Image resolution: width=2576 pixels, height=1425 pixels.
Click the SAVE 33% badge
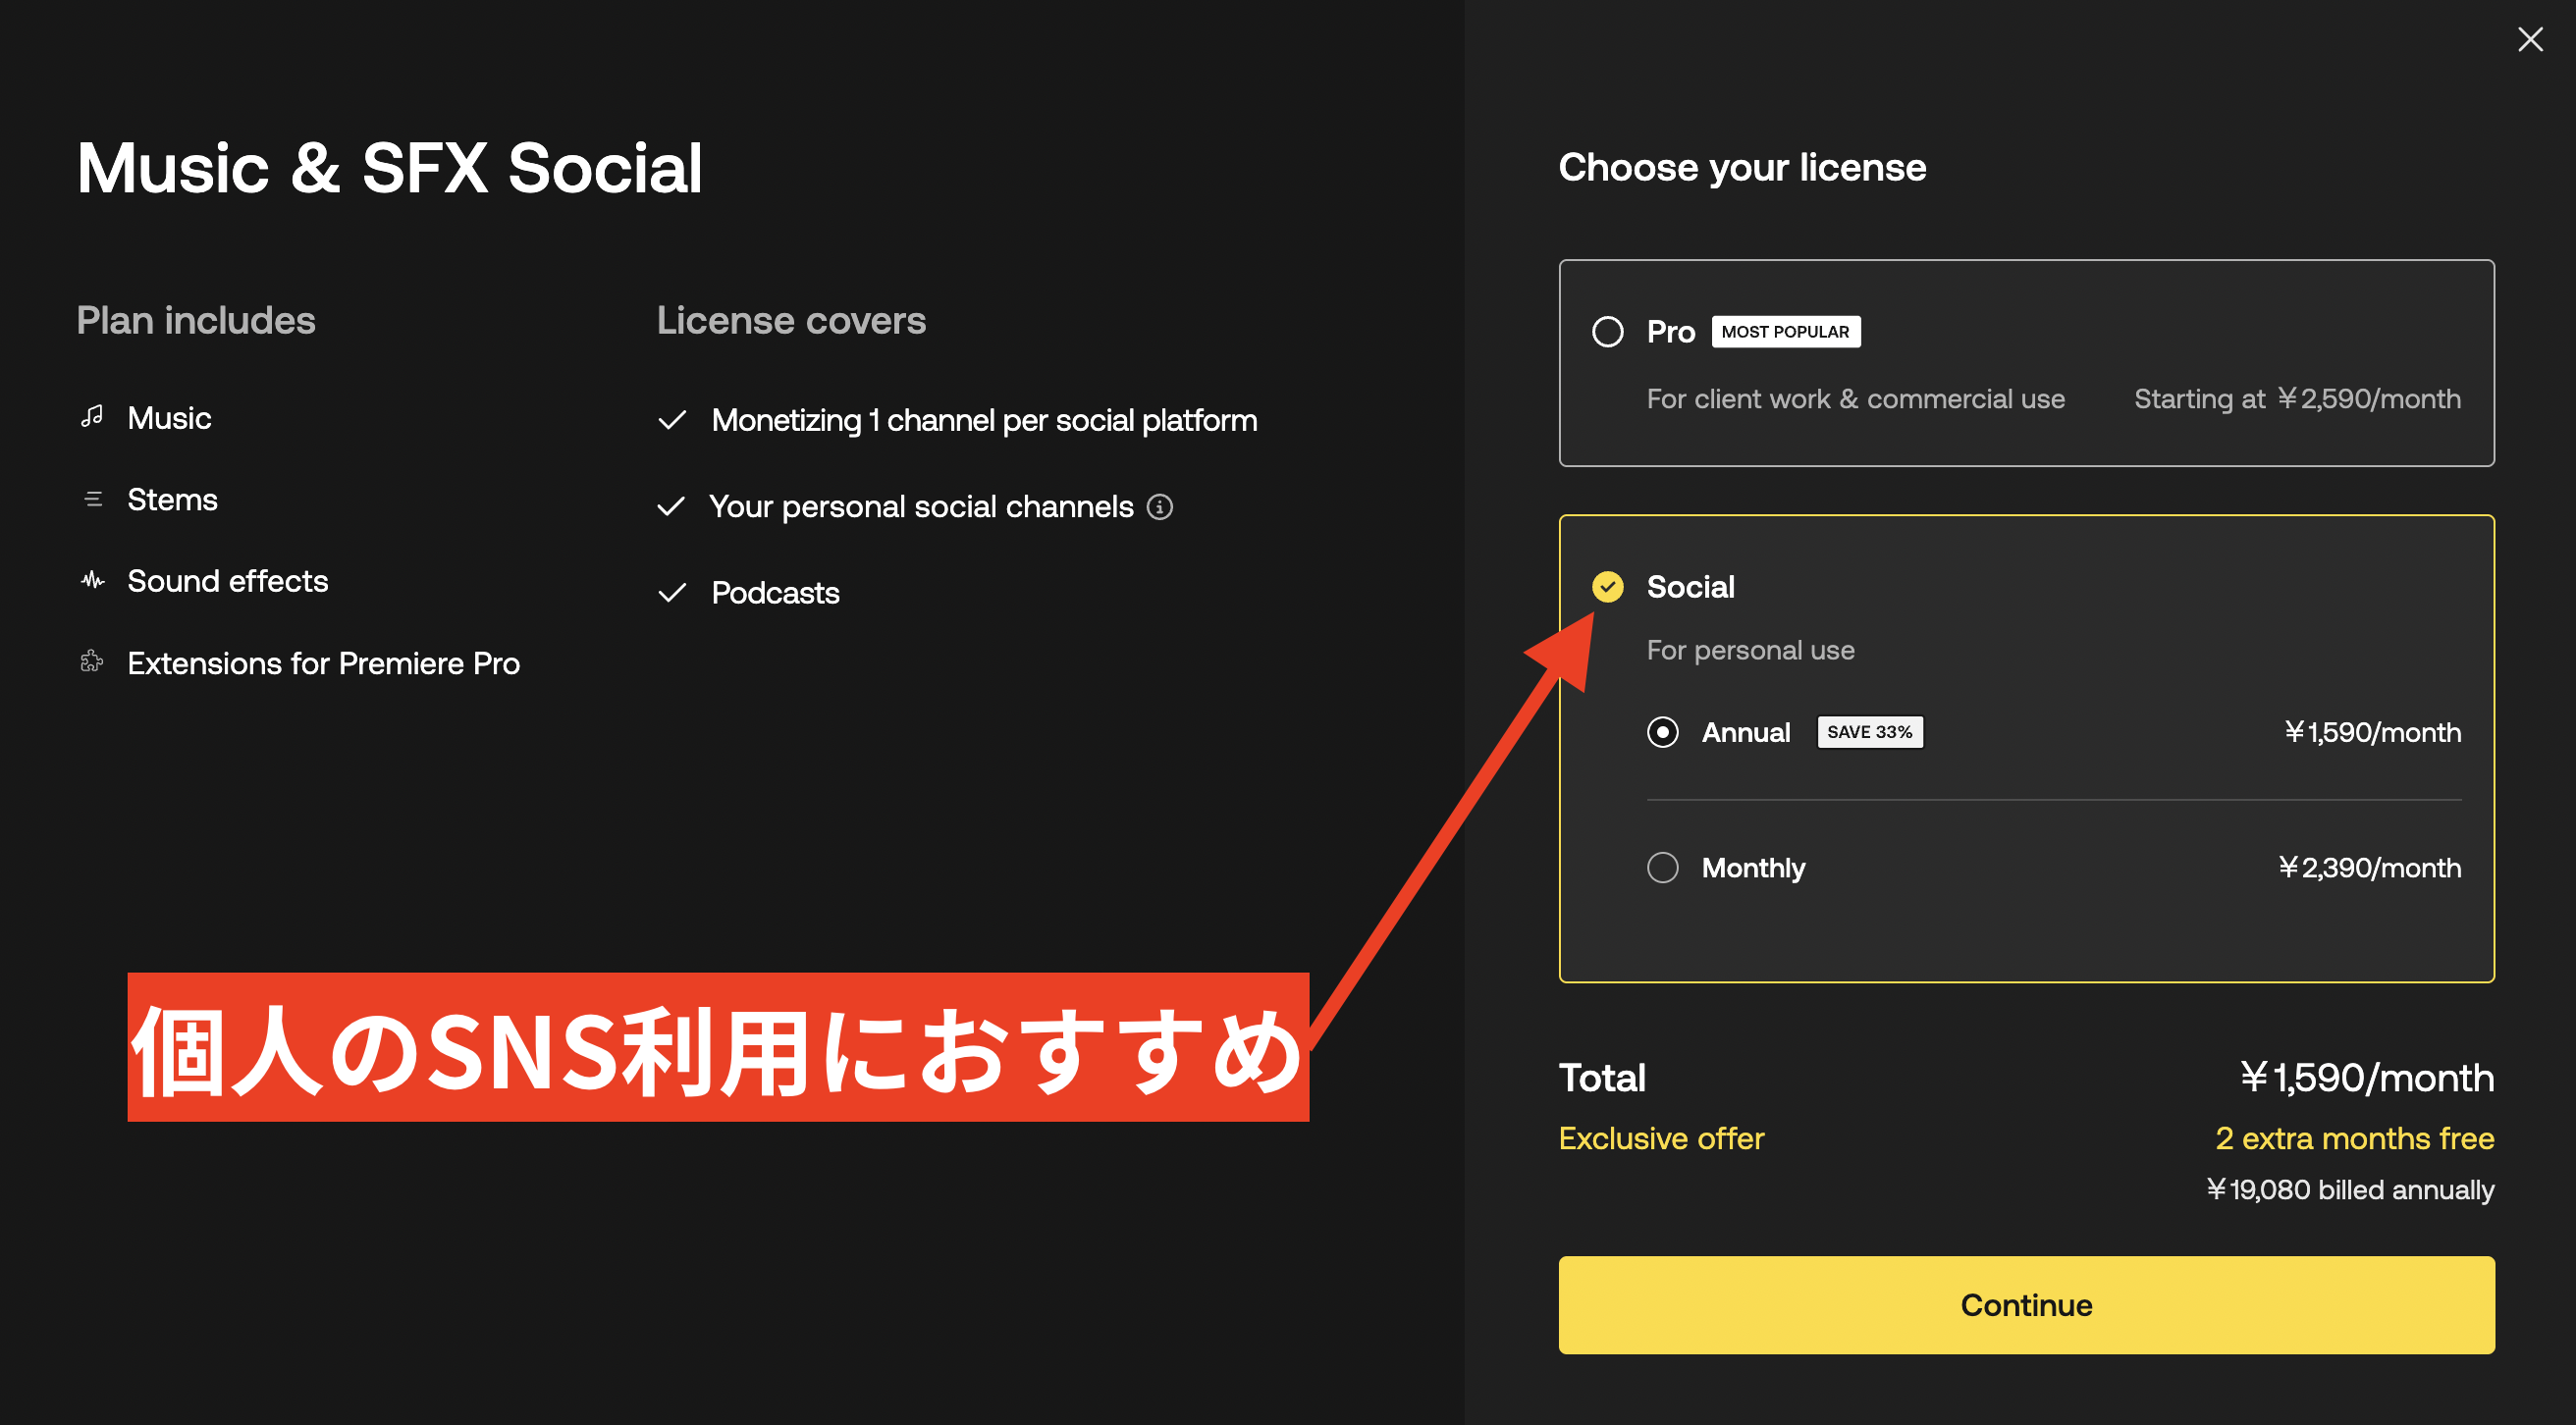tap(1869, 732)
